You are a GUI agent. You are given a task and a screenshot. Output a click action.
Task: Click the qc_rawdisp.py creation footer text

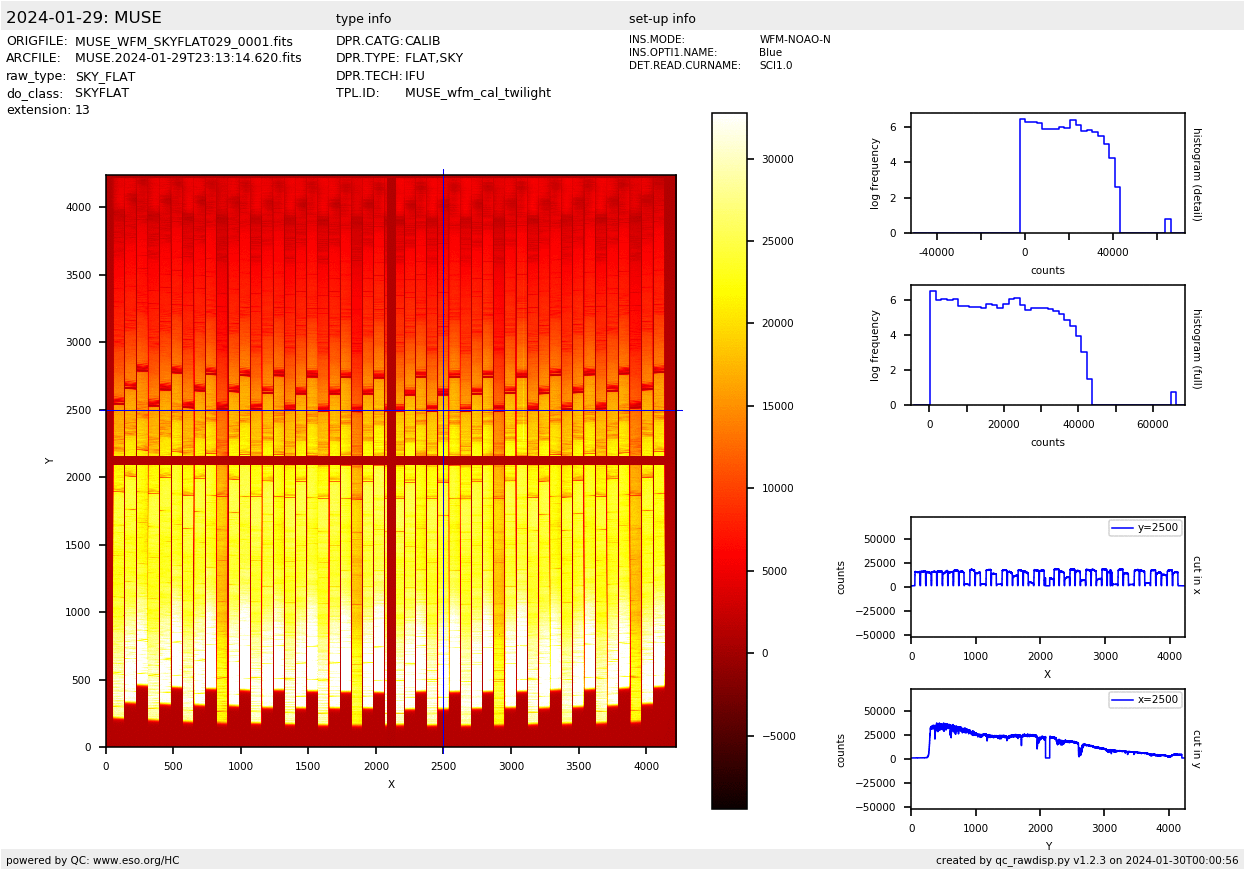point(1086,860)
